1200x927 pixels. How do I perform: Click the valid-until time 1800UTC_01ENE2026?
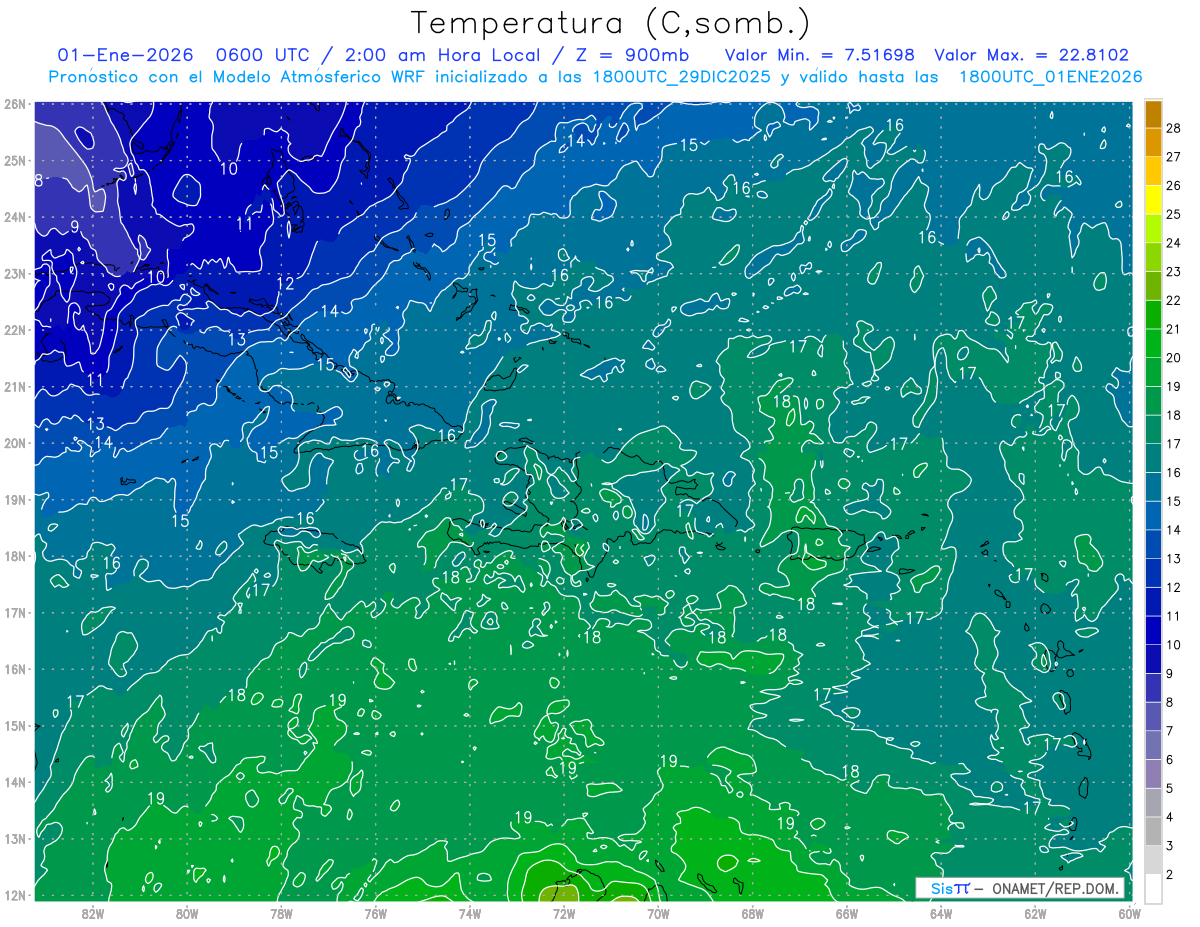[1050, 77]
